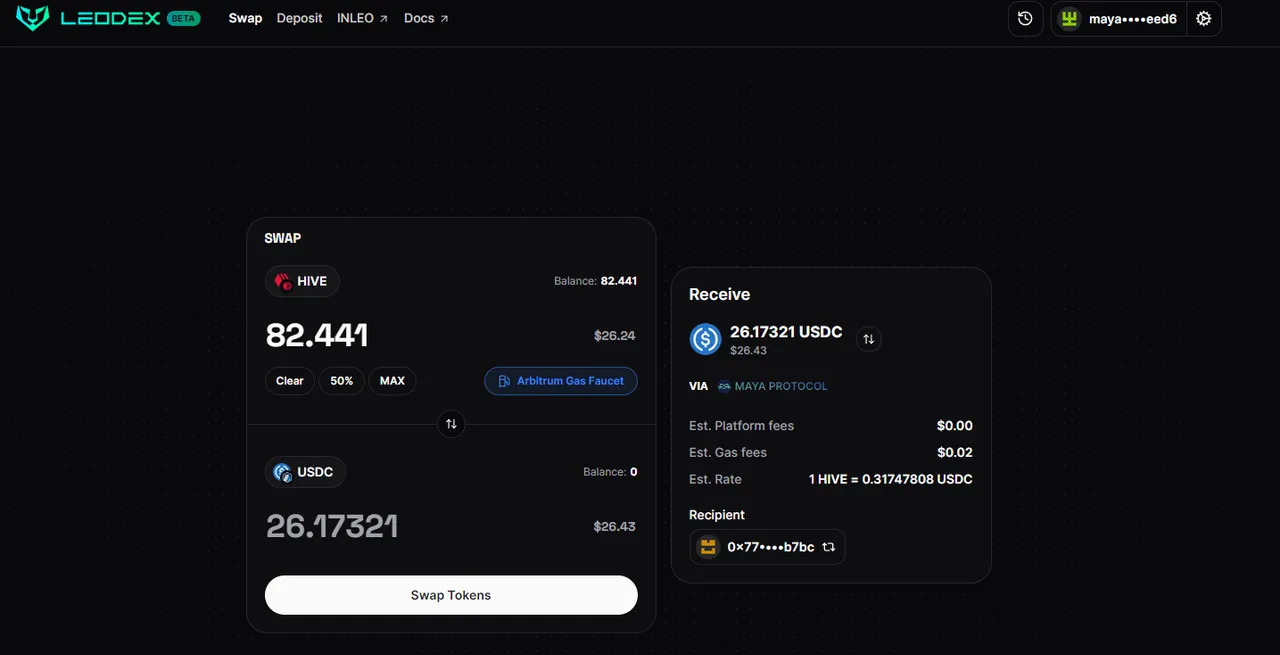Click the $26.43 value in swap panel
1280x655 pixels.
click(x=614, y=526)
